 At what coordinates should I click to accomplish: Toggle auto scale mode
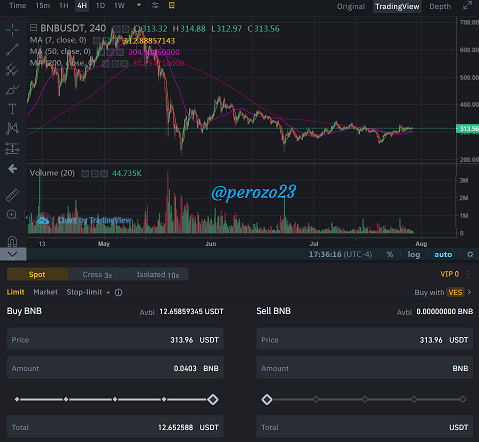pos(443,254)
